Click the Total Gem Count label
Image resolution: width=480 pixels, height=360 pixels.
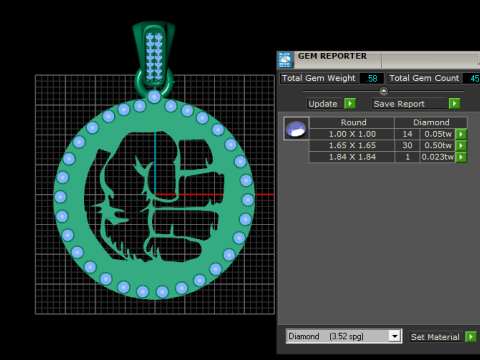pos(424,78)
